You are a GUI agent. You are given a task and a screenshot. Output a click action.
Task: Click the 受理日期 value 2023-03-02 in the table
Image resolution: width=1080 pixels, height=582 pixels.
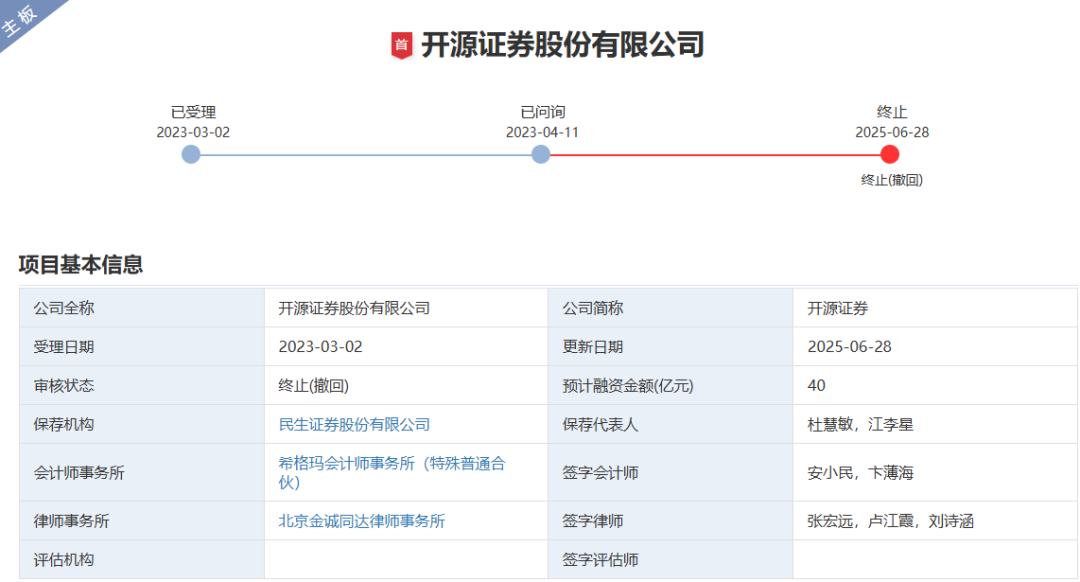tap(320, 346)
